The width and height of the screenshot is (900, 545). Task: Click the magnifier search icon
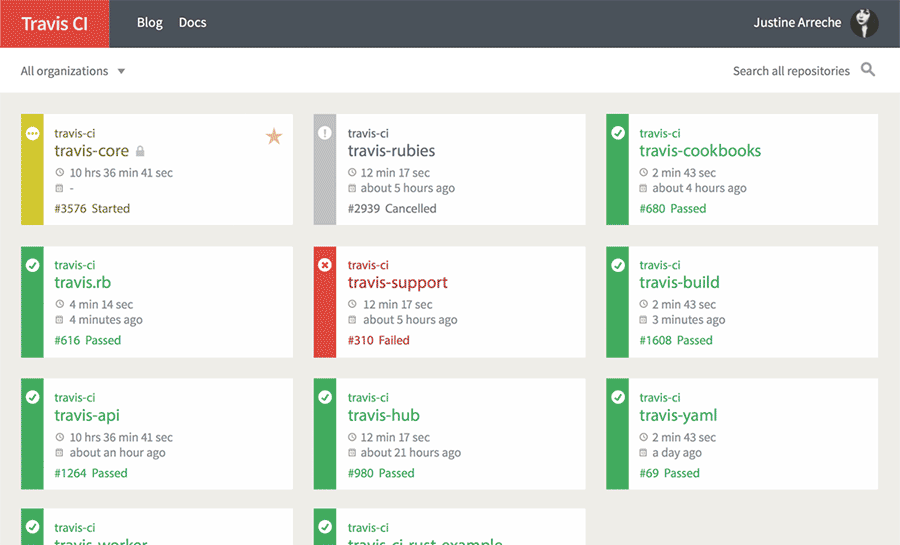point(868,70)
